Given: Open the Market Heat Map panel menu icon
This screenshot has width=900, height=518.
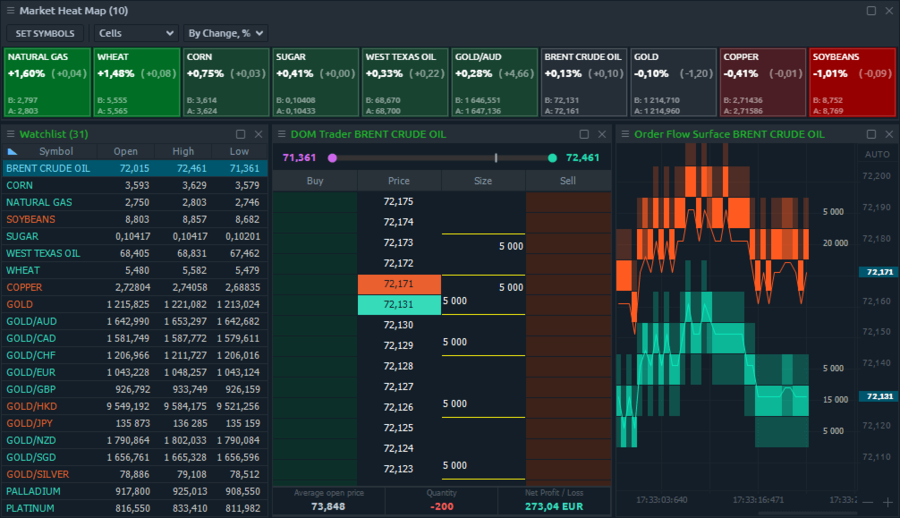Looking at the screenshot, I should click(10, 11).
